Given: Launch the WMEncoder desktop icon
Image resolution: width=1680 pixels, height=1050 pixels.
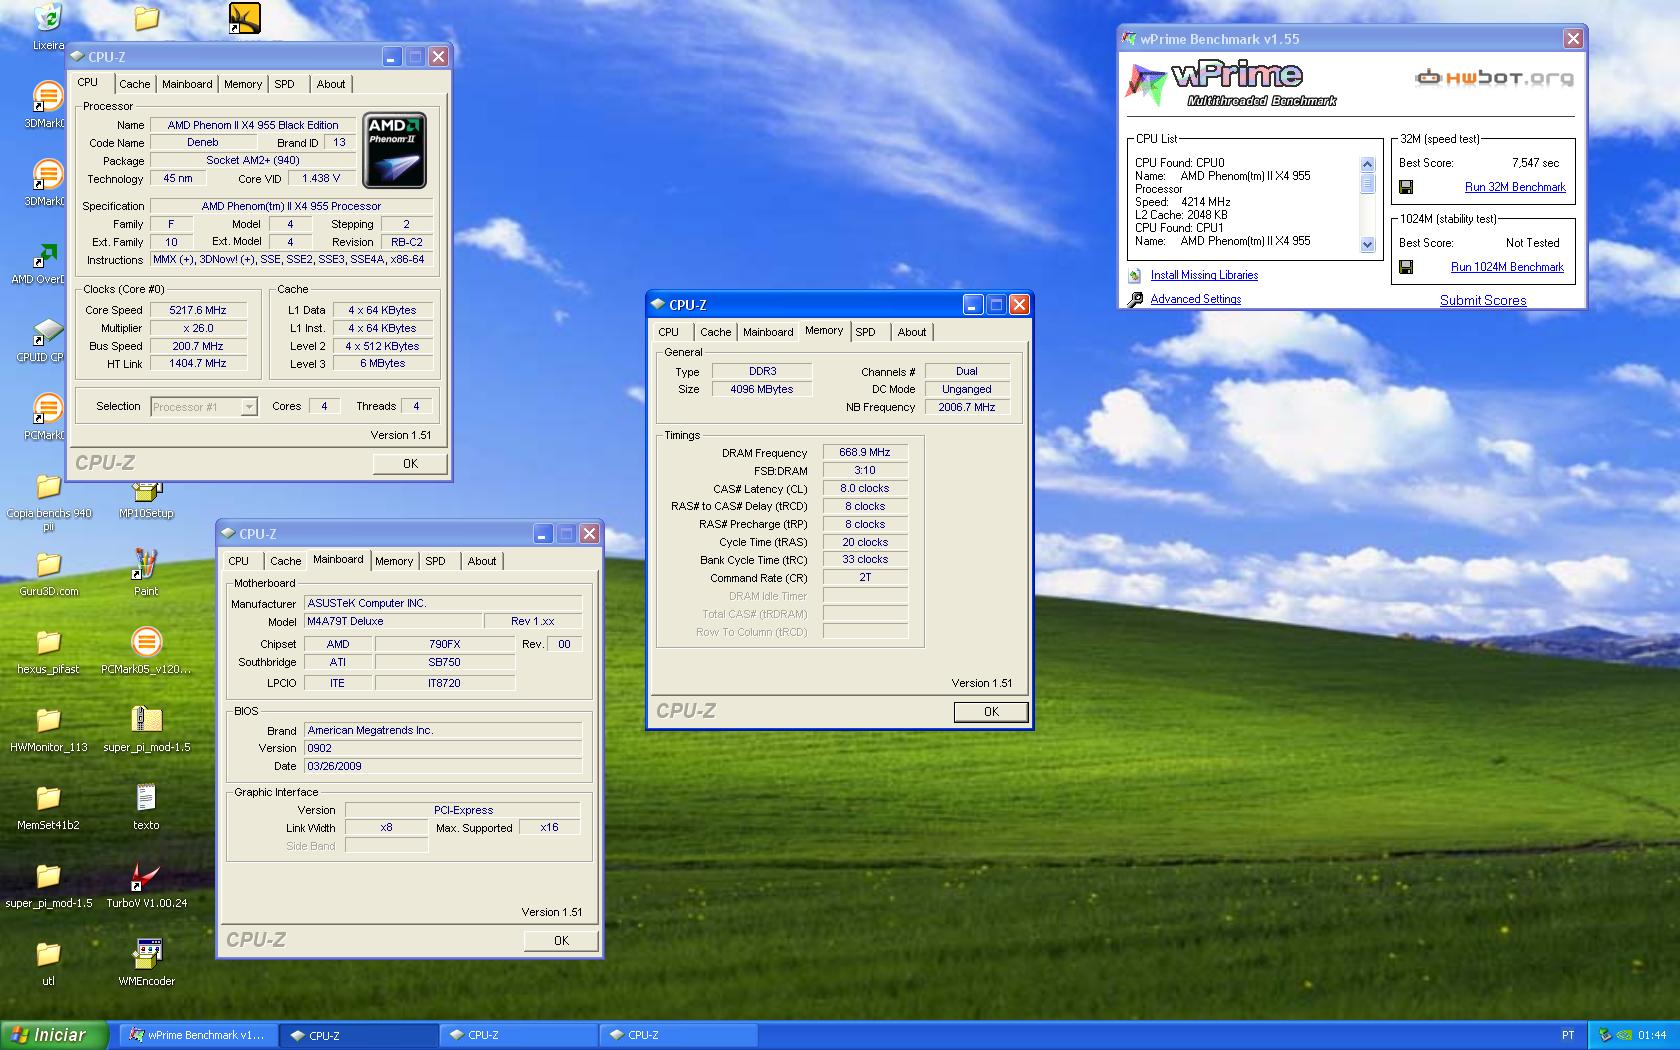Looking at the screenshot, I should click(x=146, y=954).
